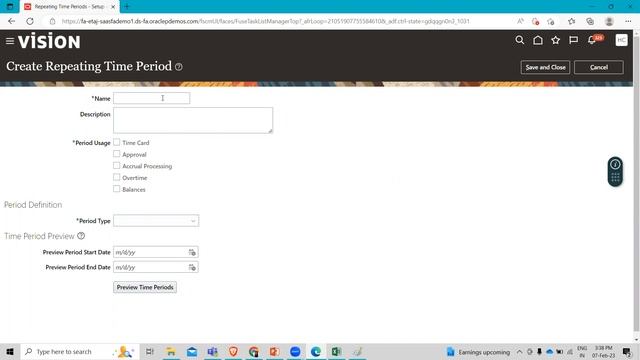Go back in the browser
The image size is (640, 360).
pos(11,21)
